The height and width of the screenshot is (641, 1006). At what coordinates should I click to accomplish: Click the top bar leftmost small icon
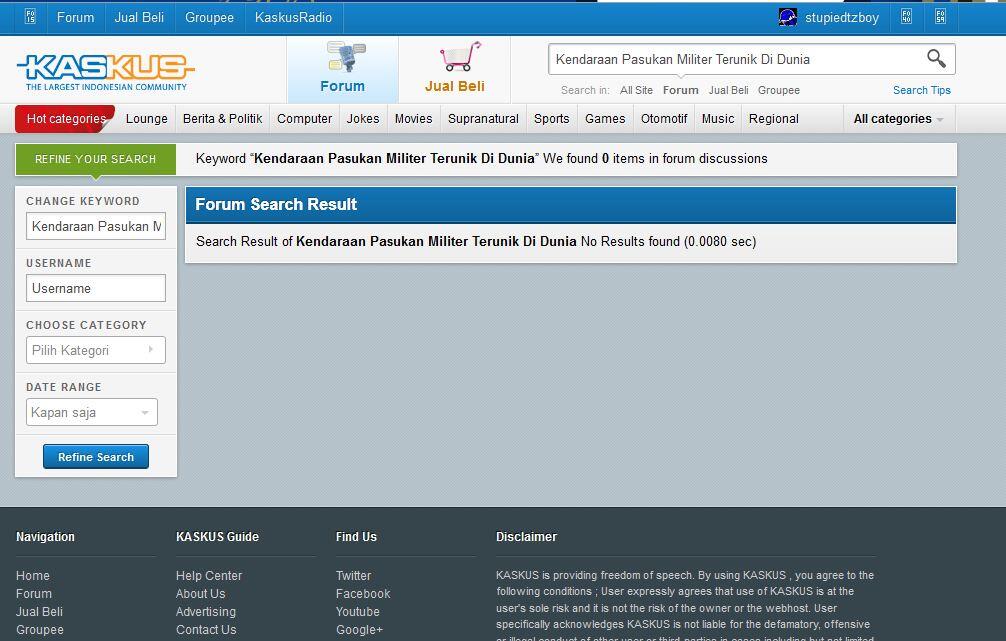pyautogui.click(x=30, y=17)
